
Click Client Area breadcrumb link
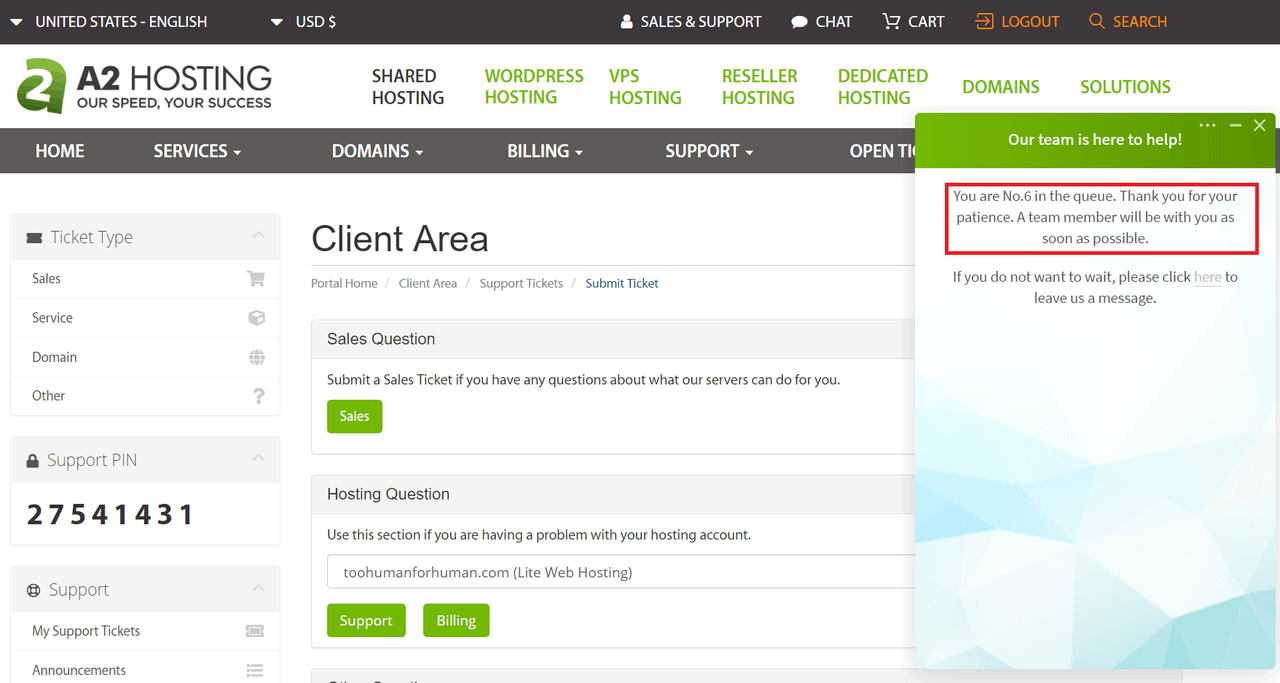pos(428,283)
